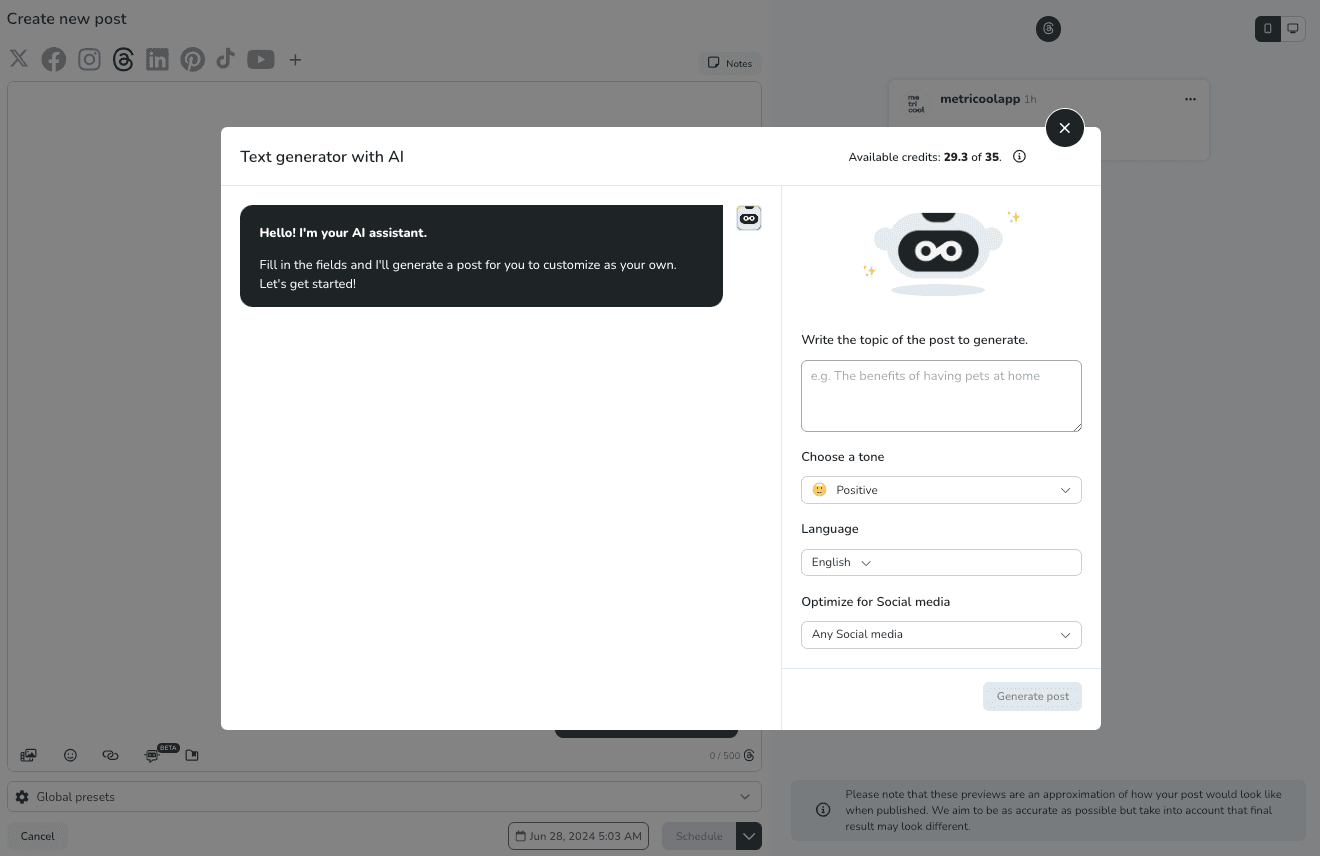
Task: Click the YouTube network icon
Action: 260,59
